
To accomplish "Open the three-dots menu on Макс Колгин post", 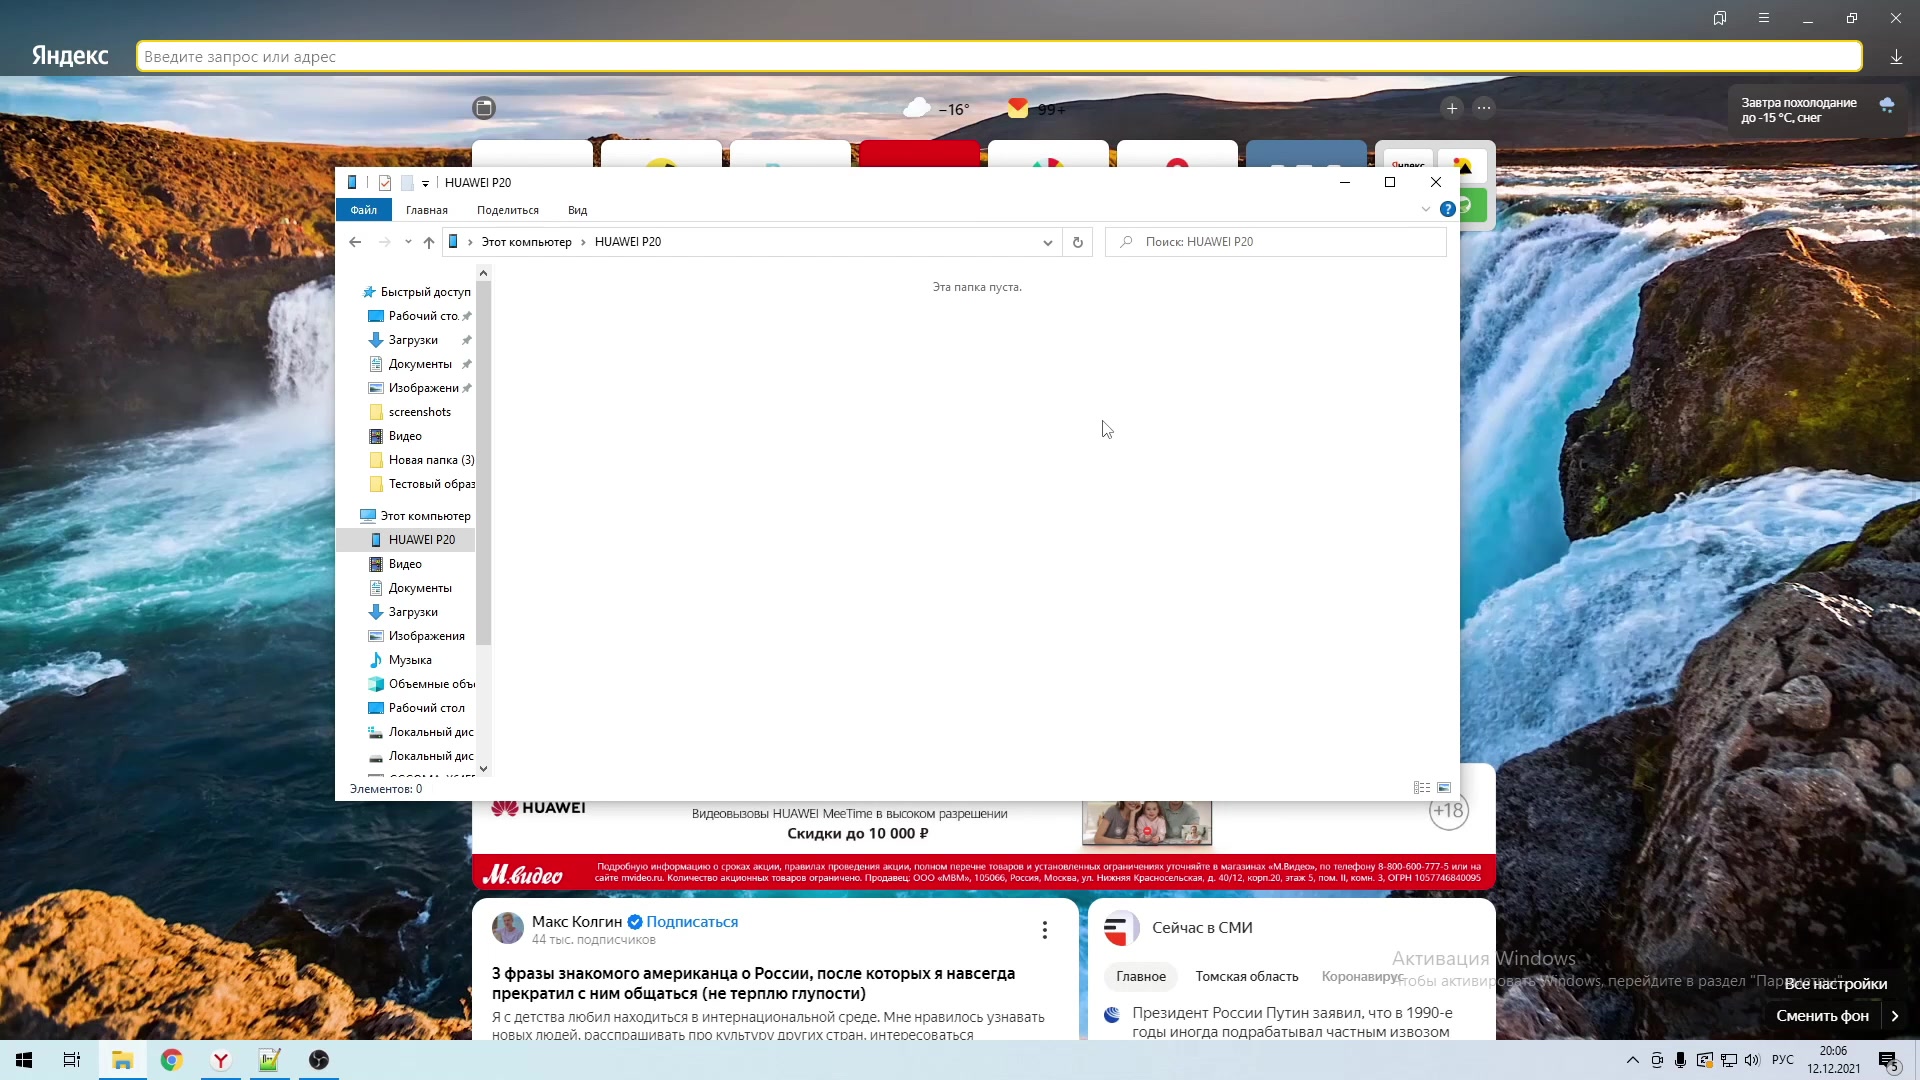I will tap(1044, 930).
